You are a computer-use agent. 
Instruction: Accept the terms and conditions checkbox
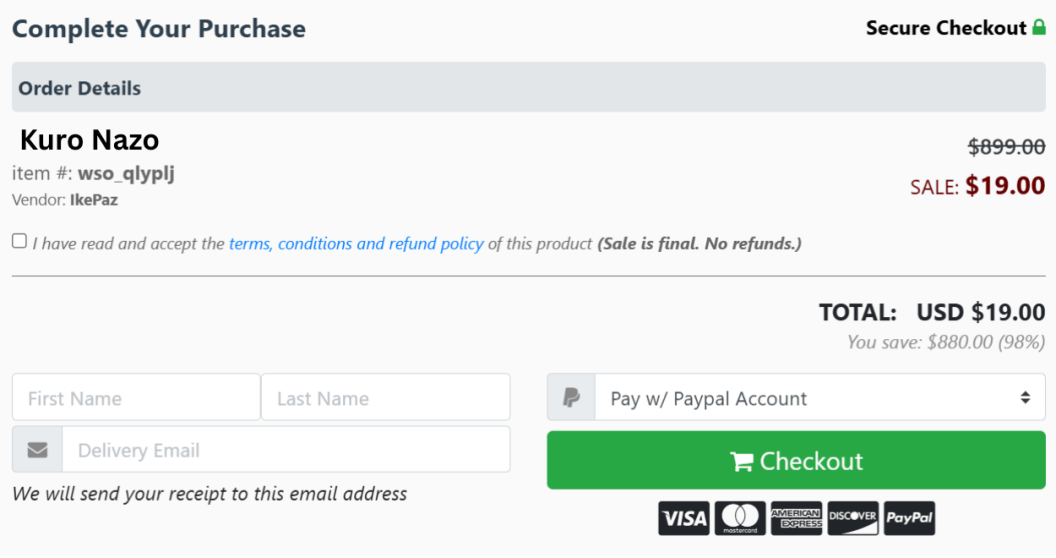20,241
